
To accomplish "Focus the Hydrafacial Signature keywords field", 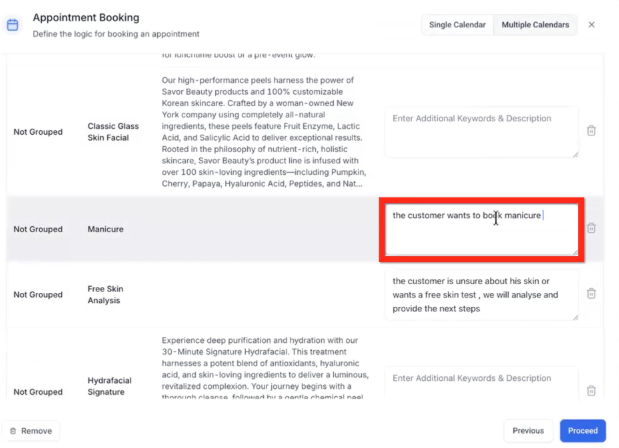I will pos(481,385).
